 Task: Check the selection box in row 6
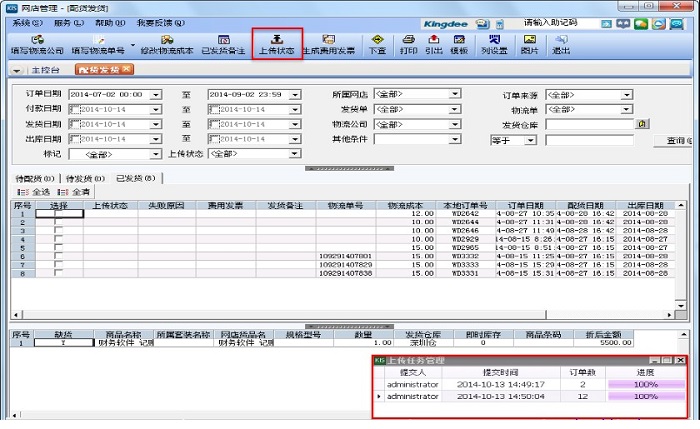57,257
